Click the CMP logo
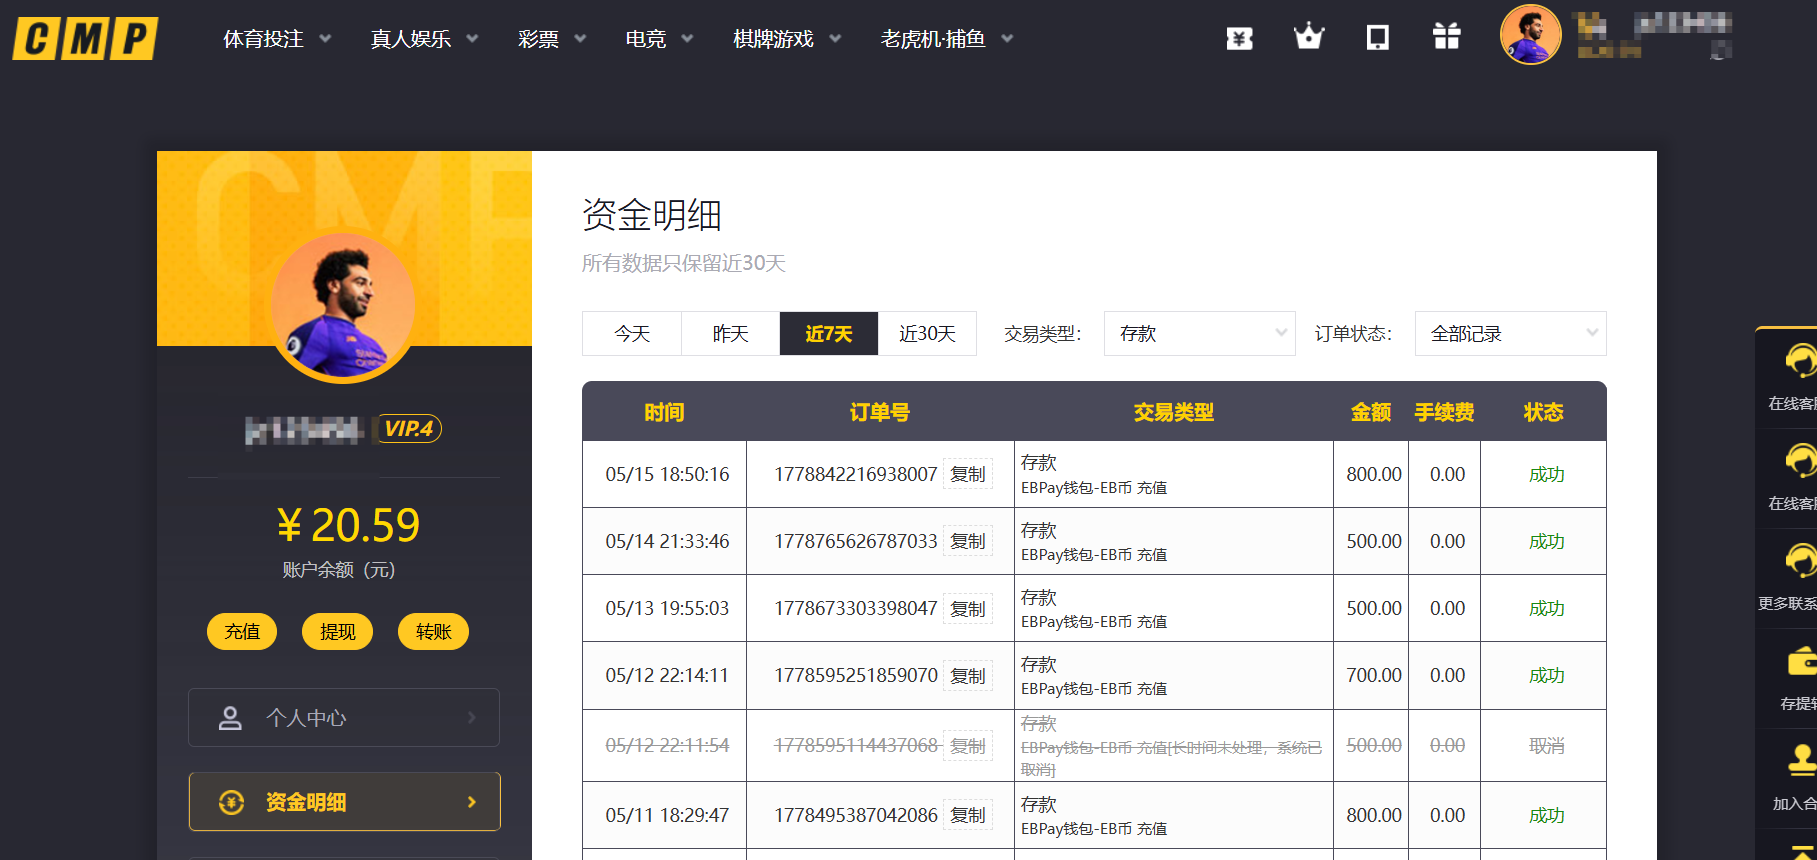The width and height of the screenshot is (1817, 860). 85,38
